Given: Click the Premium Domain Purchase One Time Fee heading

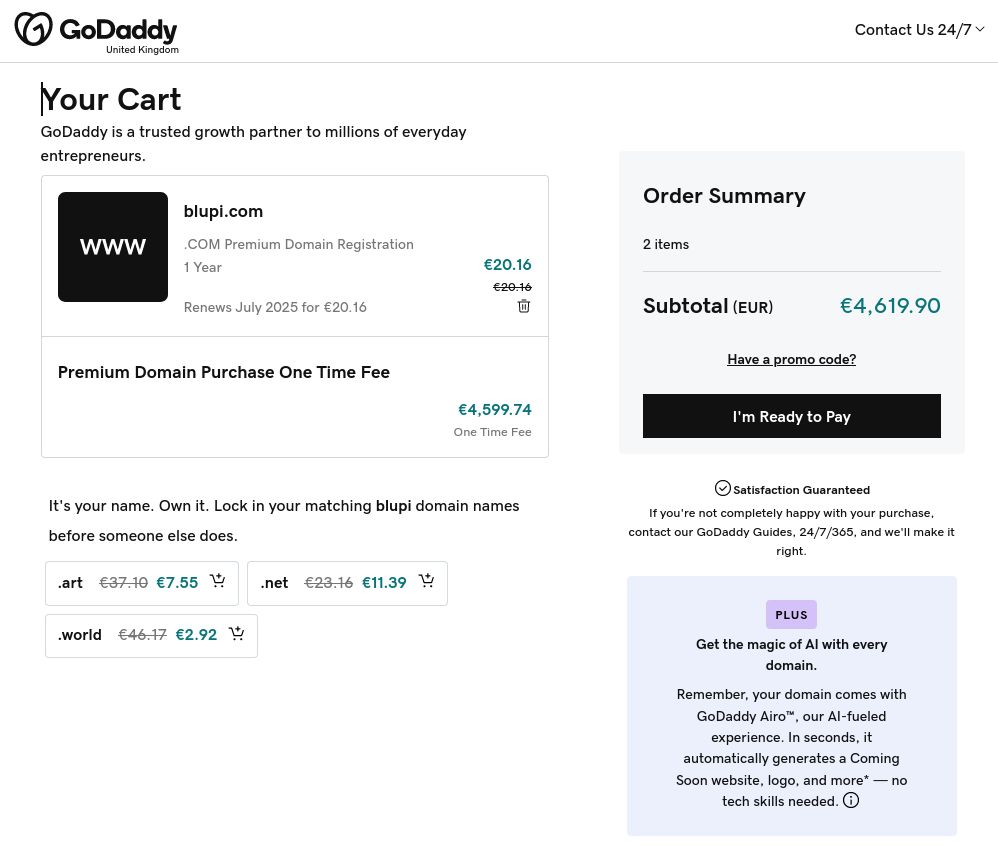Looking at the screenshot, I should (x=224, y=372).
